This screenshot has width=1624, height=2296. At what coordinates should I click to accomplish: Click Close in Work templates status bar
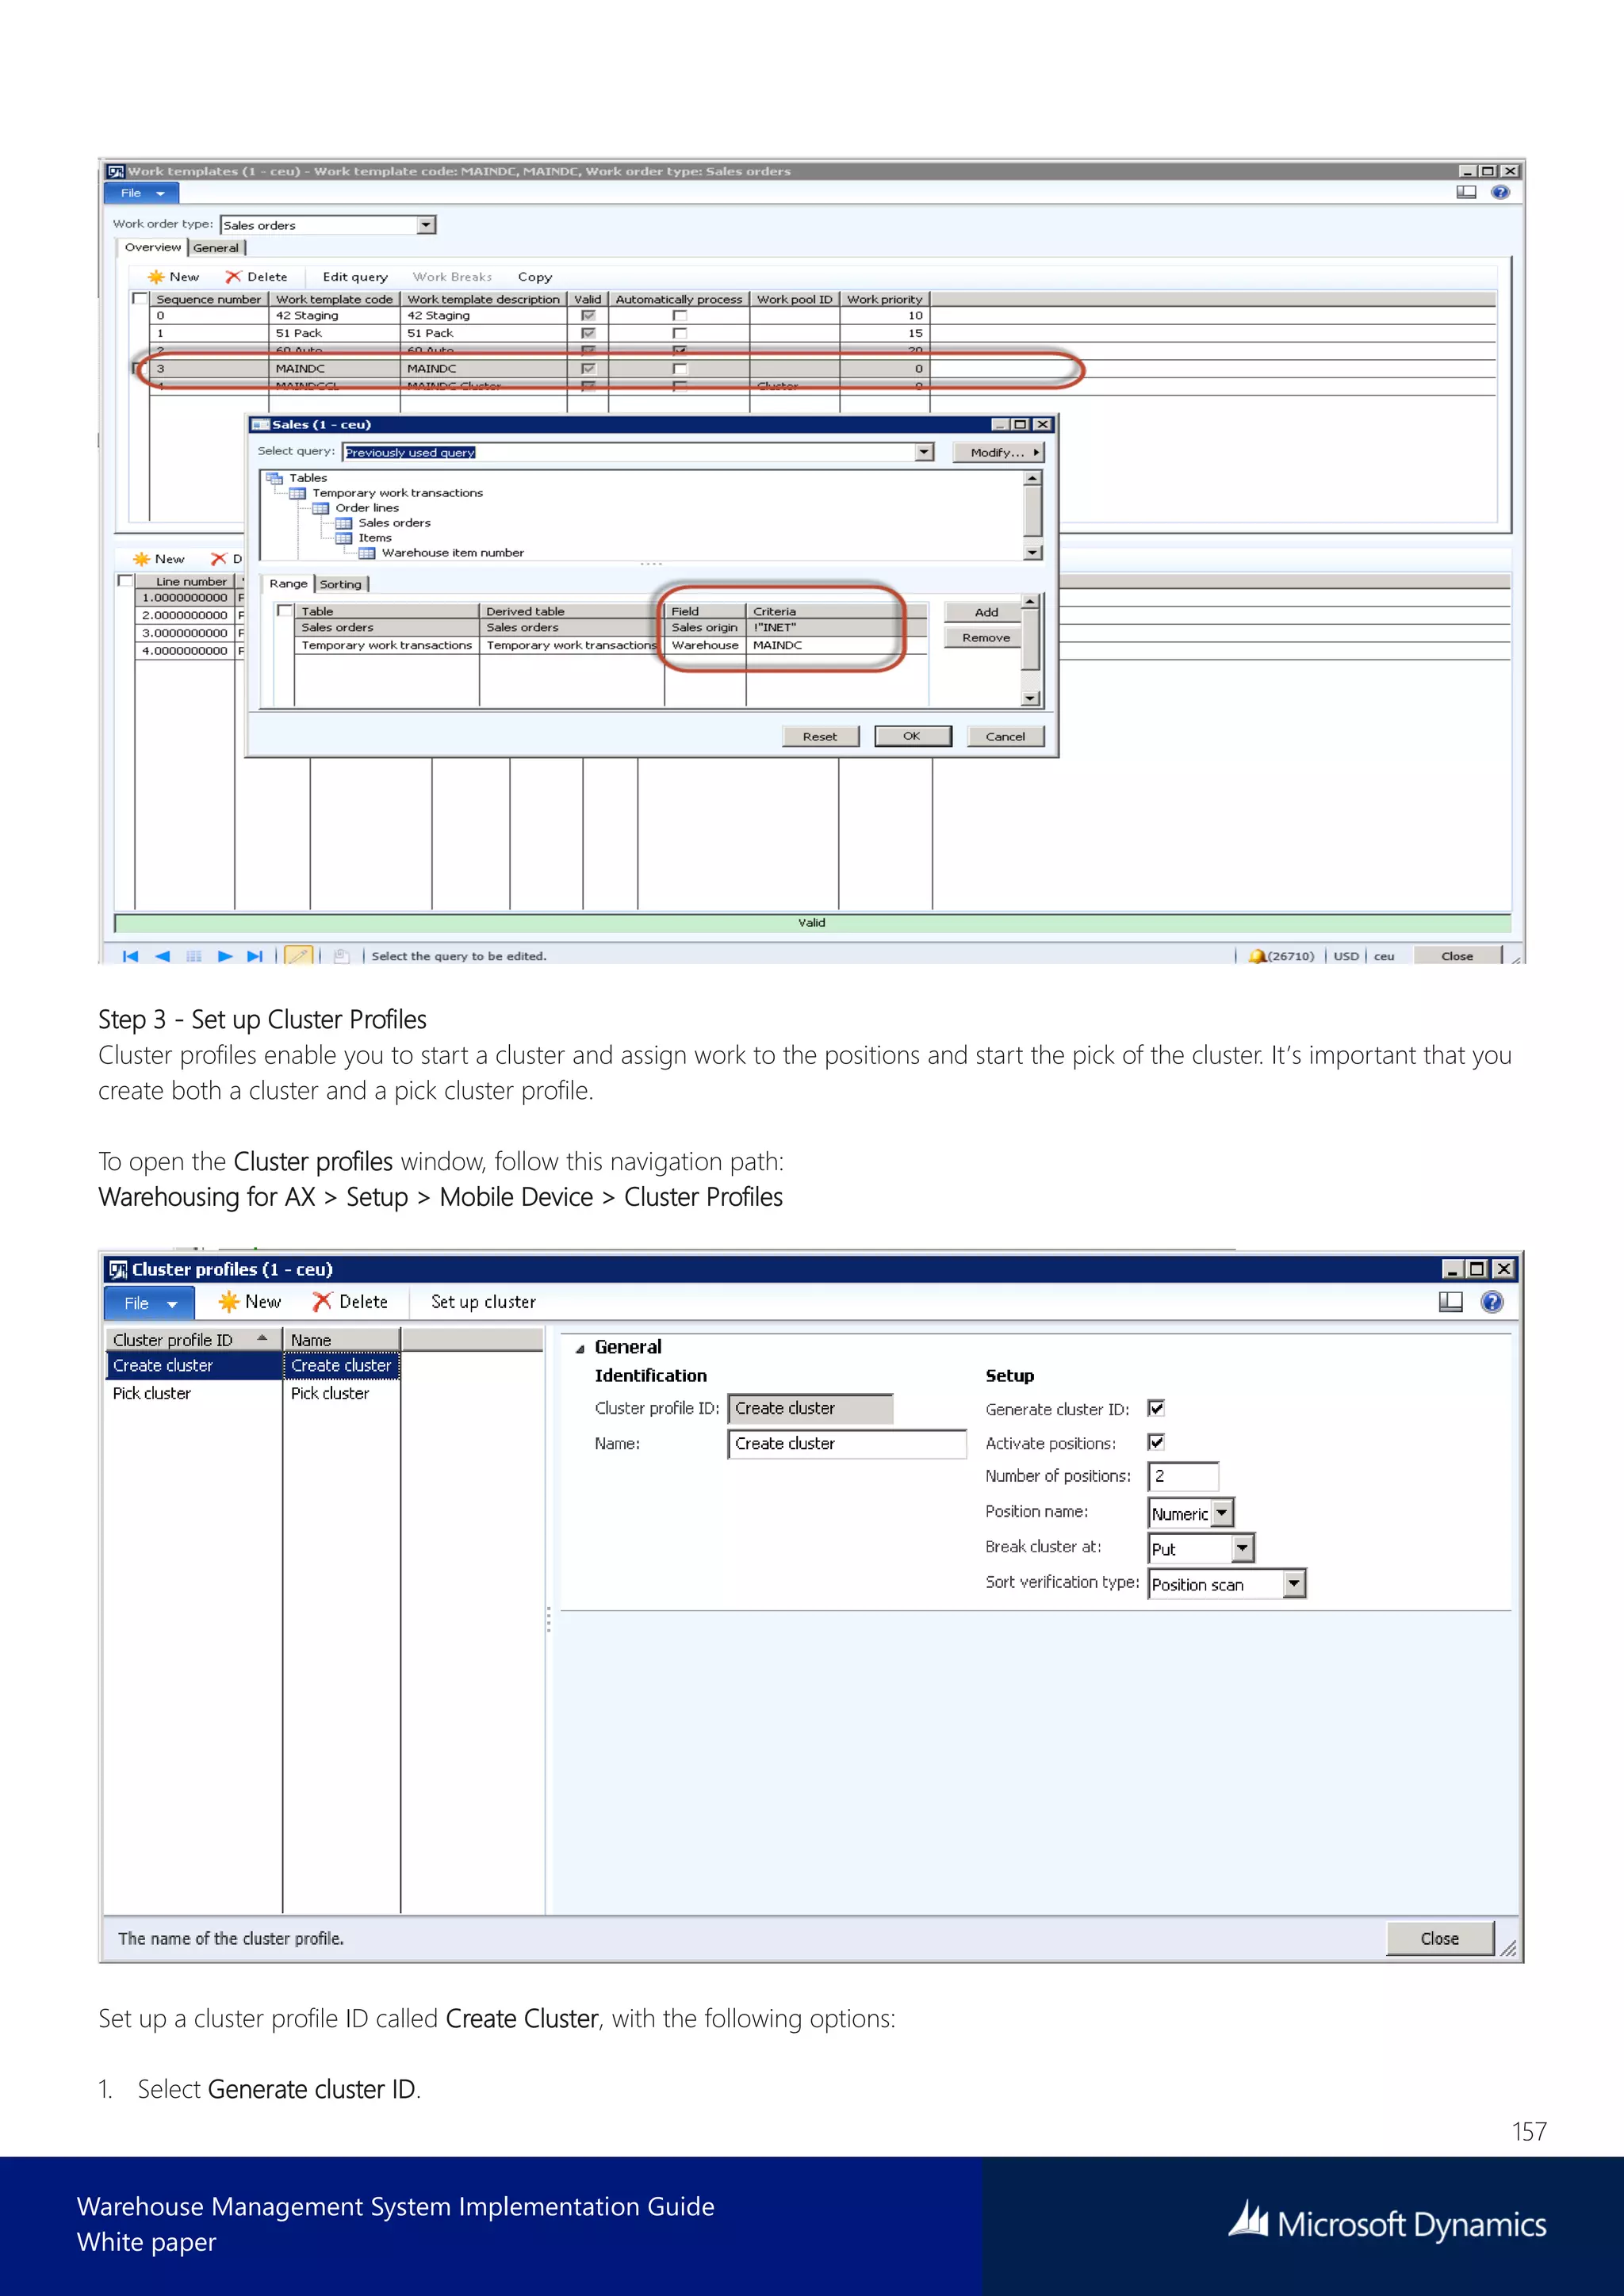pyautogui.click(x=1457, y=956)
